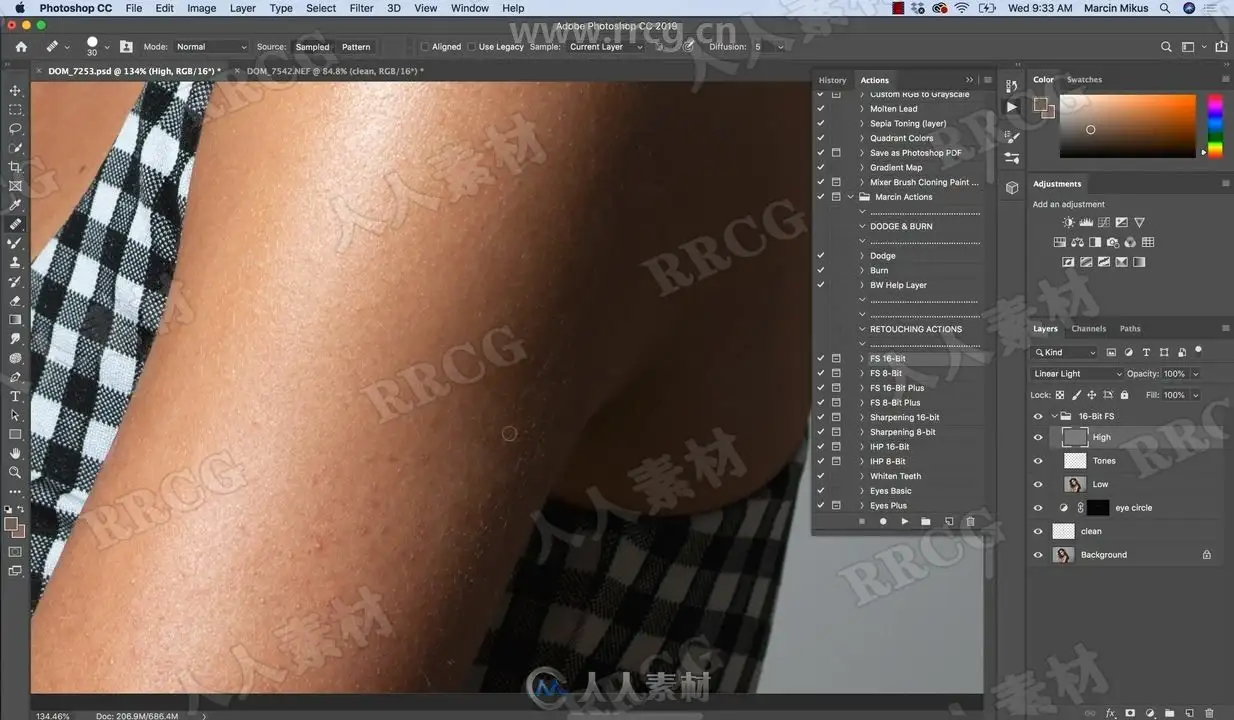Viewport: 1234px width, 720px height.
Task: Open the Layer menu
Action: click(x=243, y=8)
